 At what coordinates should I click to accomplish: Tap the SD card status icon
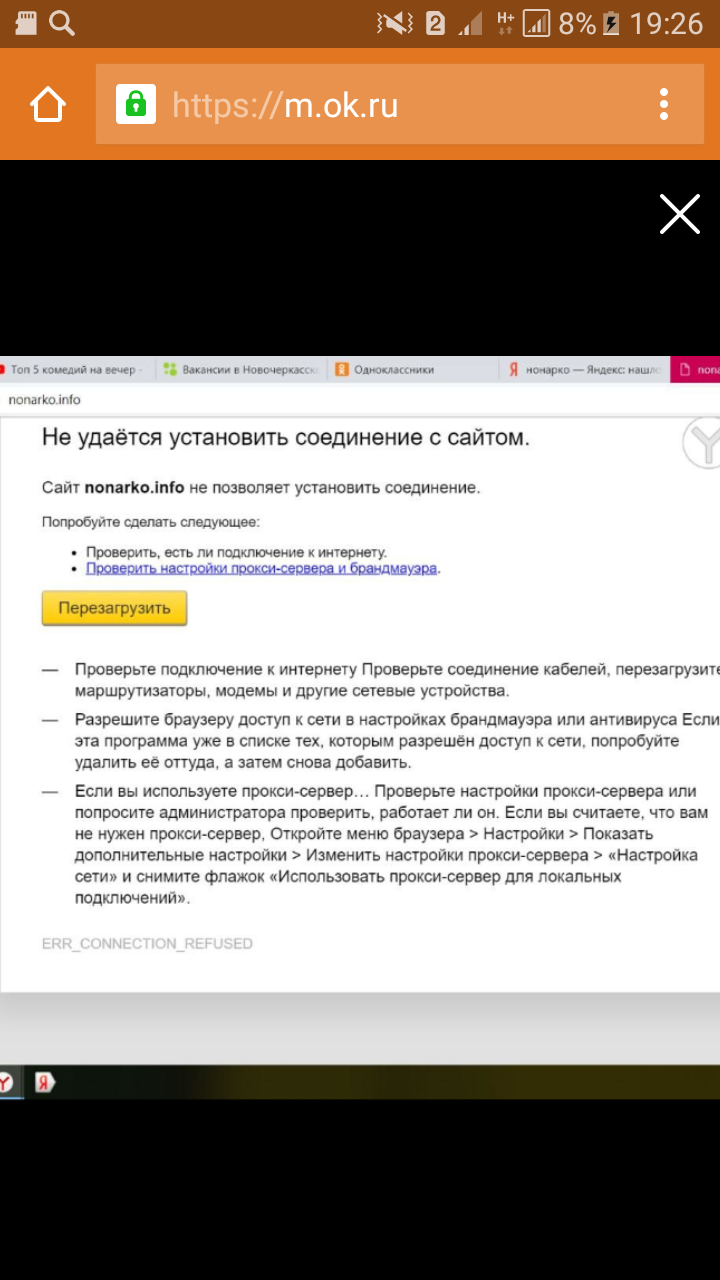pos(25,23)
